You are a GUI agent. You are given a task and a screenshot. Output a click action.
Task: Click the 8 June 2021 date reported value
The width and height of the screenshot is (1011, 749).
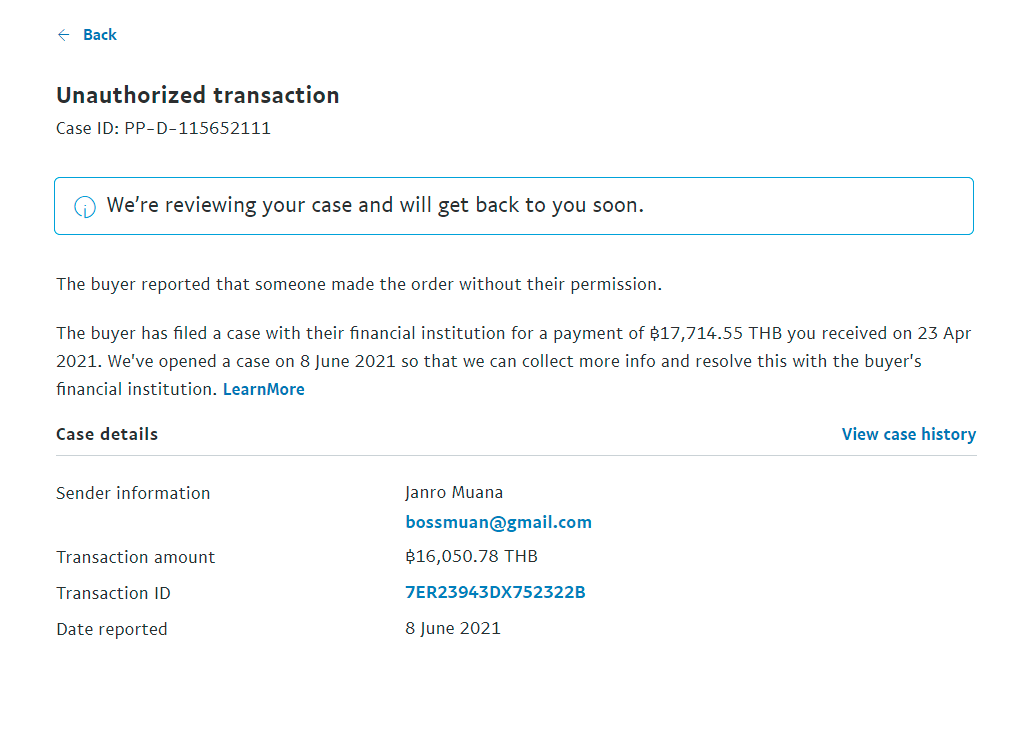(452, 628)
